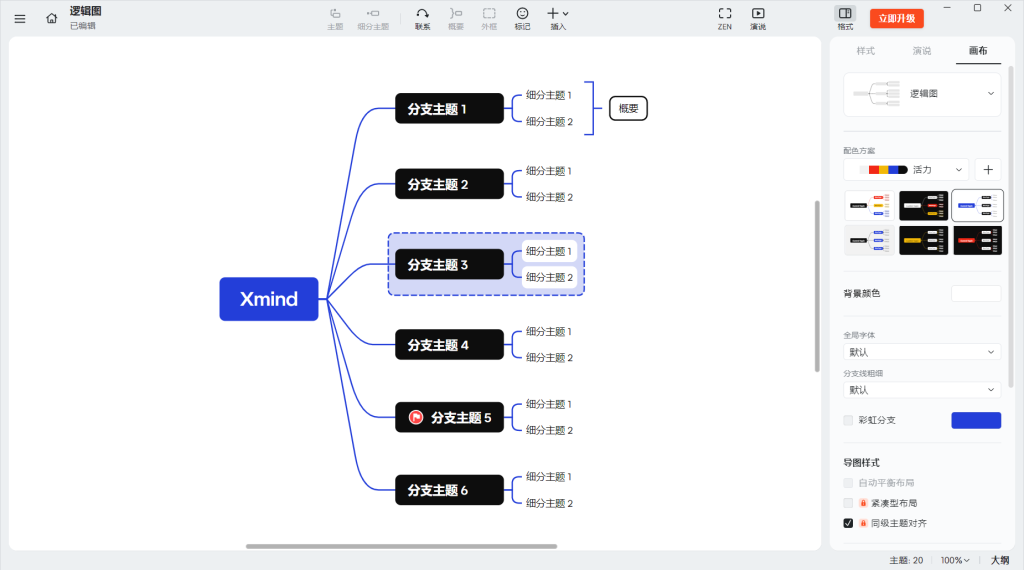Click the lock icon beside 紧凑型布局
This screenshot has height=570, width=1024.
(x=863, y=503)
